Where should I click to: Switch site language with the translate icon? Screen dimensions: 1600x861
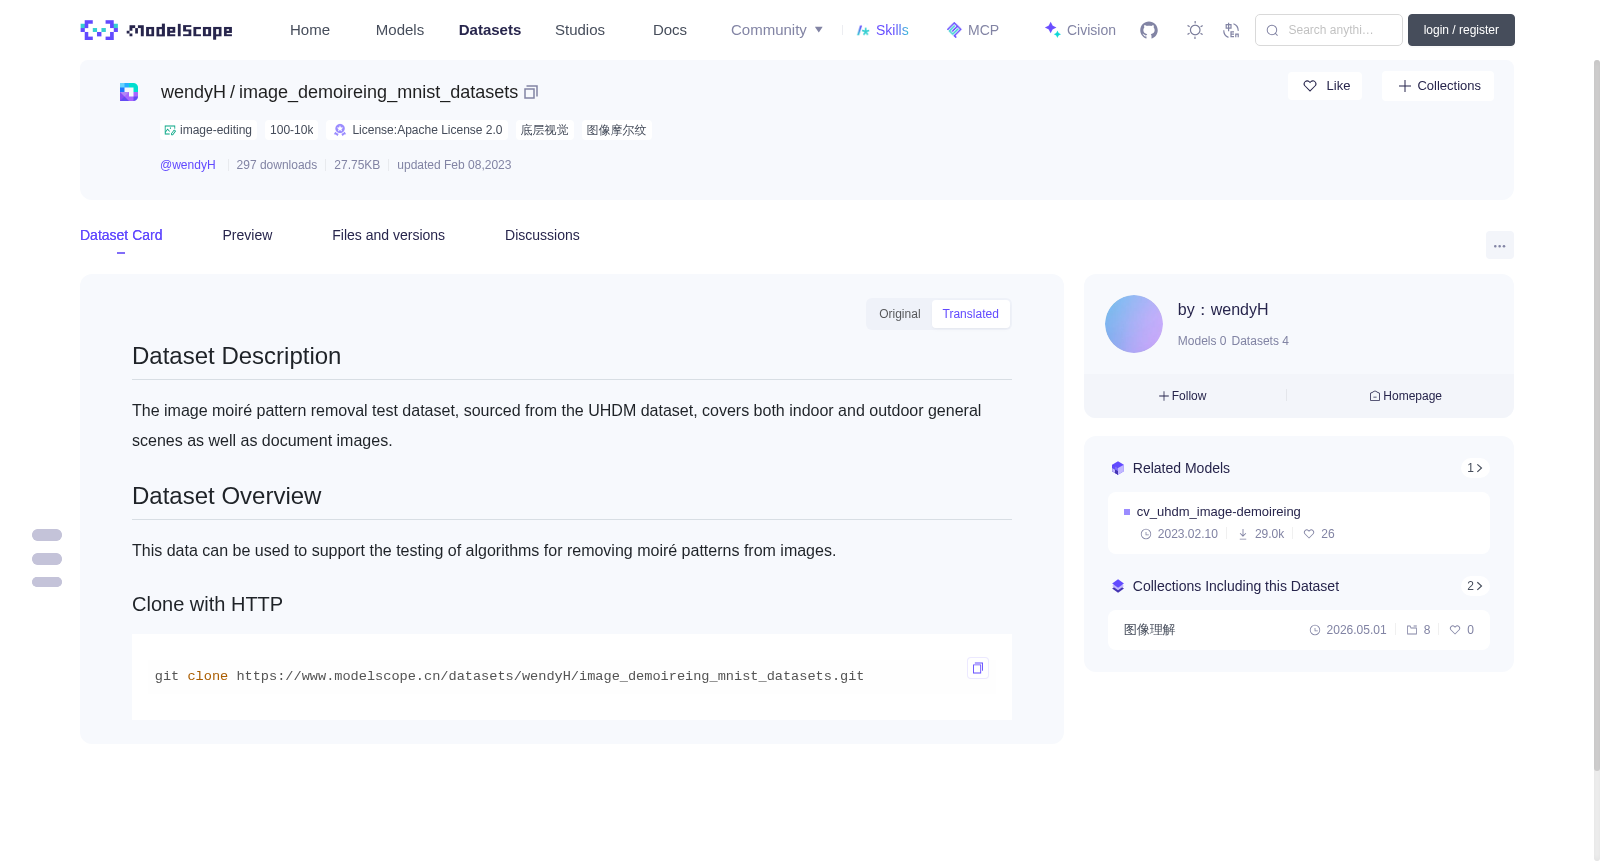[x=1231, y=30]
